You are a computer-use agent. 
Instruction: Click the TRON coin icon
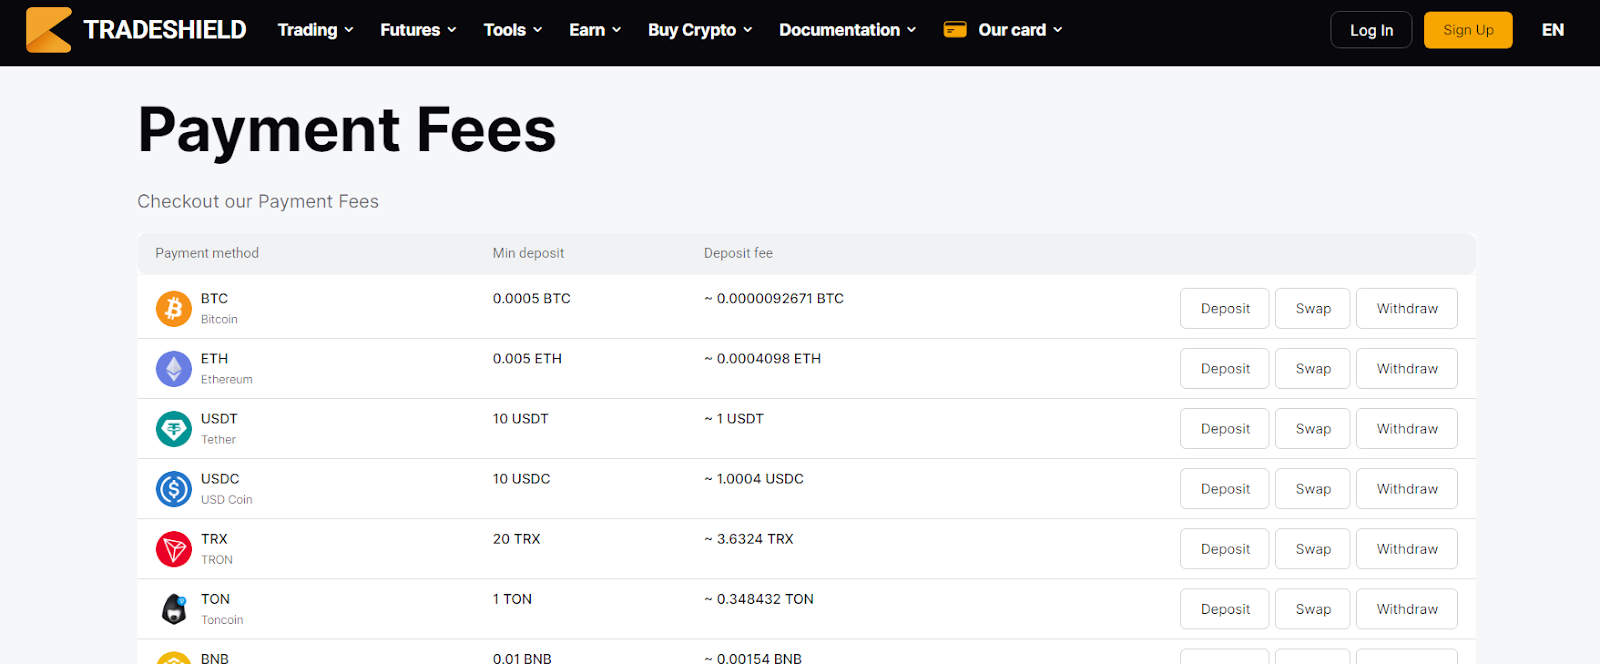[174, 548]
